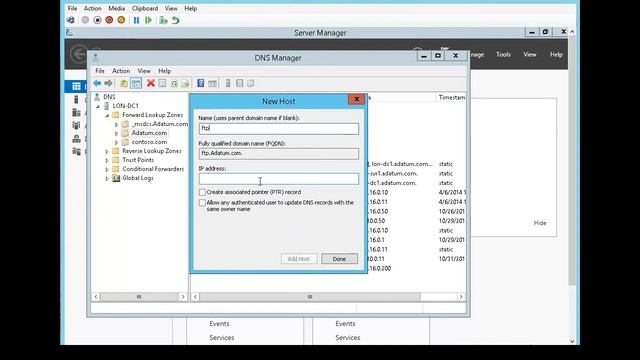Open the Clipboard menu in VM window
This screenshot has height=360, width=640.
pyautogui.click(x=144, y=8)
